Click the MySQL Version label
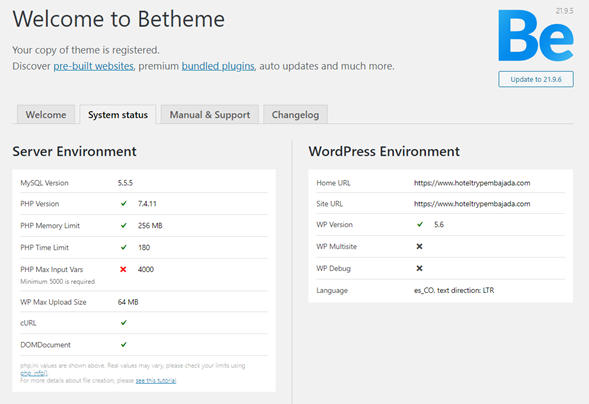 44,183
